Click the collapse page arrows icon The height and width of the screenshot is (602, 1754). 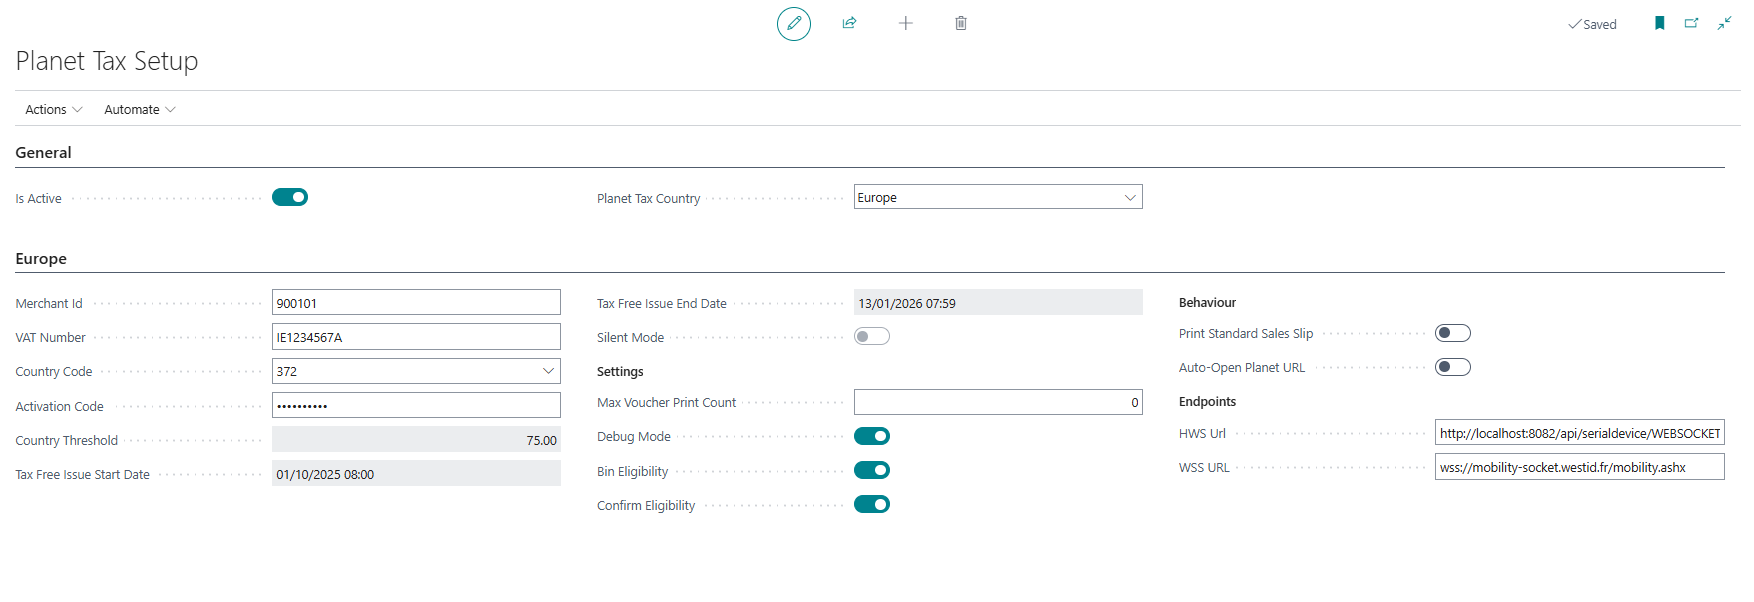(1724, 23)
